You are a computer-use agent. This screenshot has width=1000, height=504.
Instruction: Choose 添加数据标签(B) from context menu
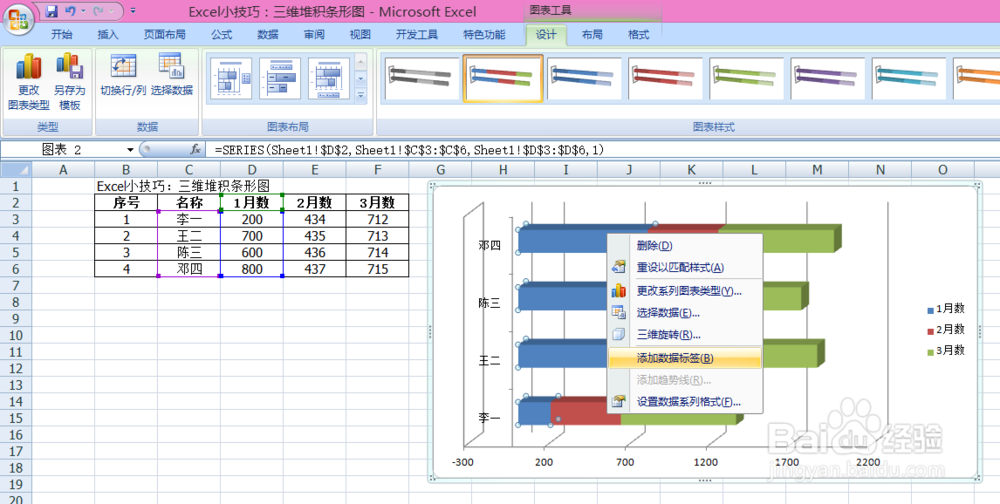[685, 358]
